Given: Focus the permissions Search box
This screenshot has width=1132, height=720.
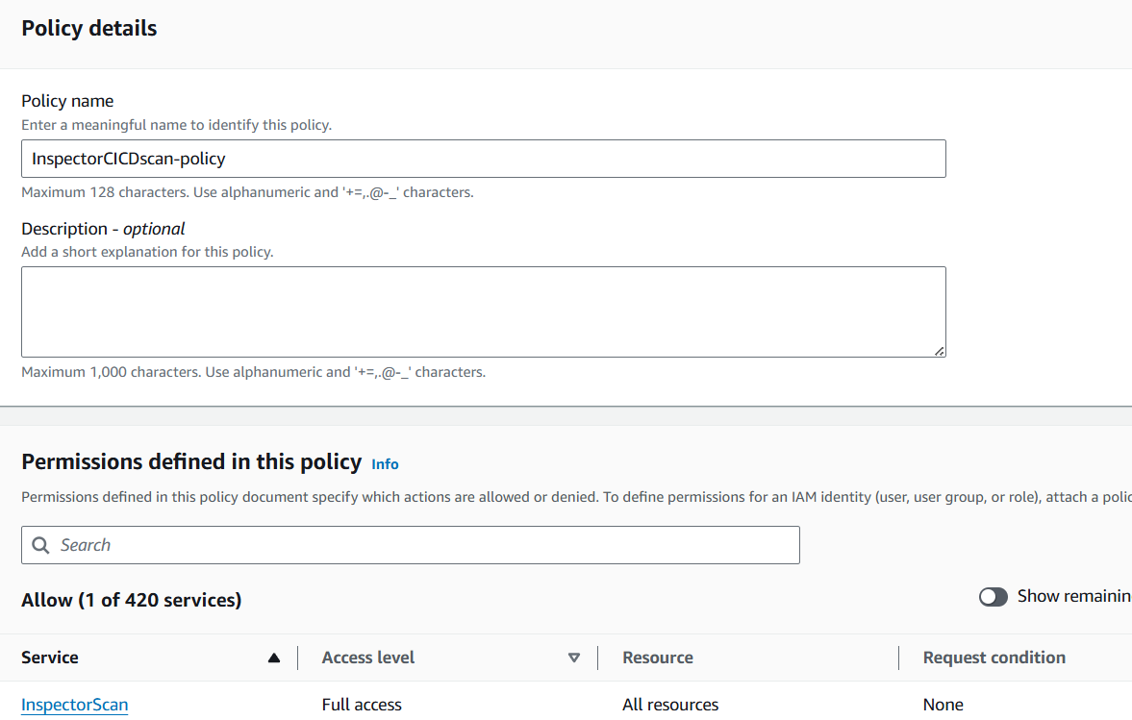Looking at the screenshot, I should tap(410, 545).
